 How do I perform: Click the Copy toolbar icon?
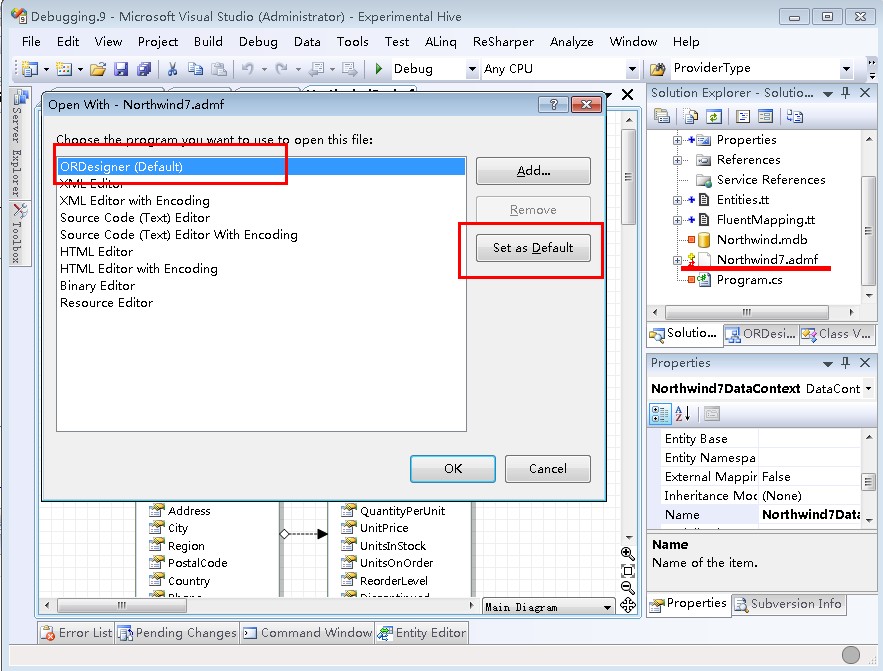point(195,69)
